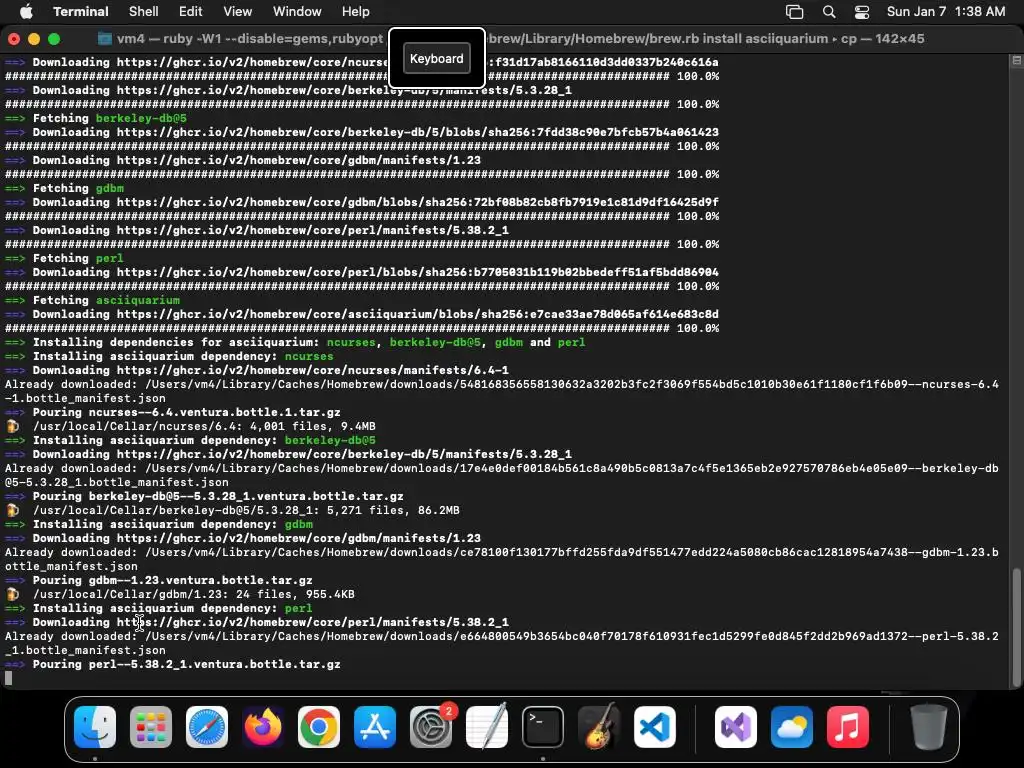The image size is (1024, 768).
Task: Open System Settings from the Dock
Action: (x=431, y=726)
